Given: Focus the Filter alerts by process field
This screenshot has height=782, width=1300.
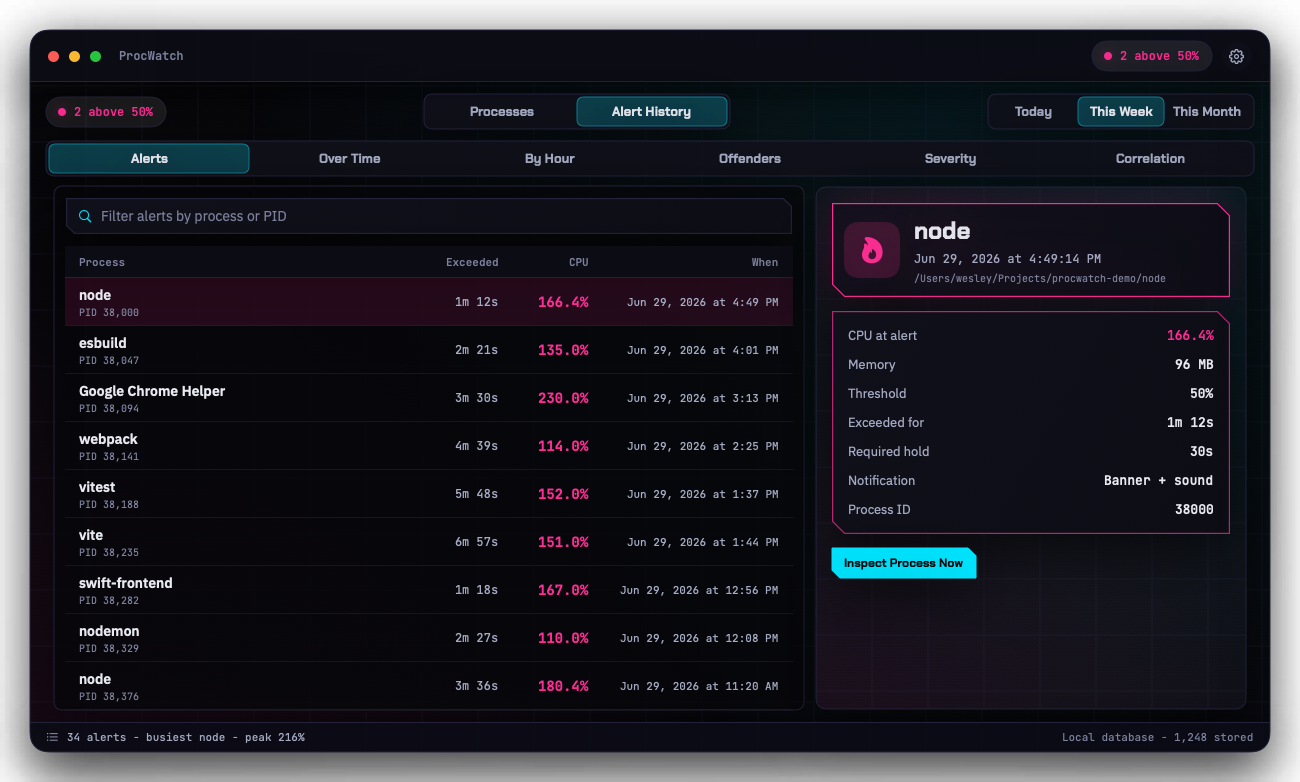Looking at the screenshot, I should coord(429,216).
